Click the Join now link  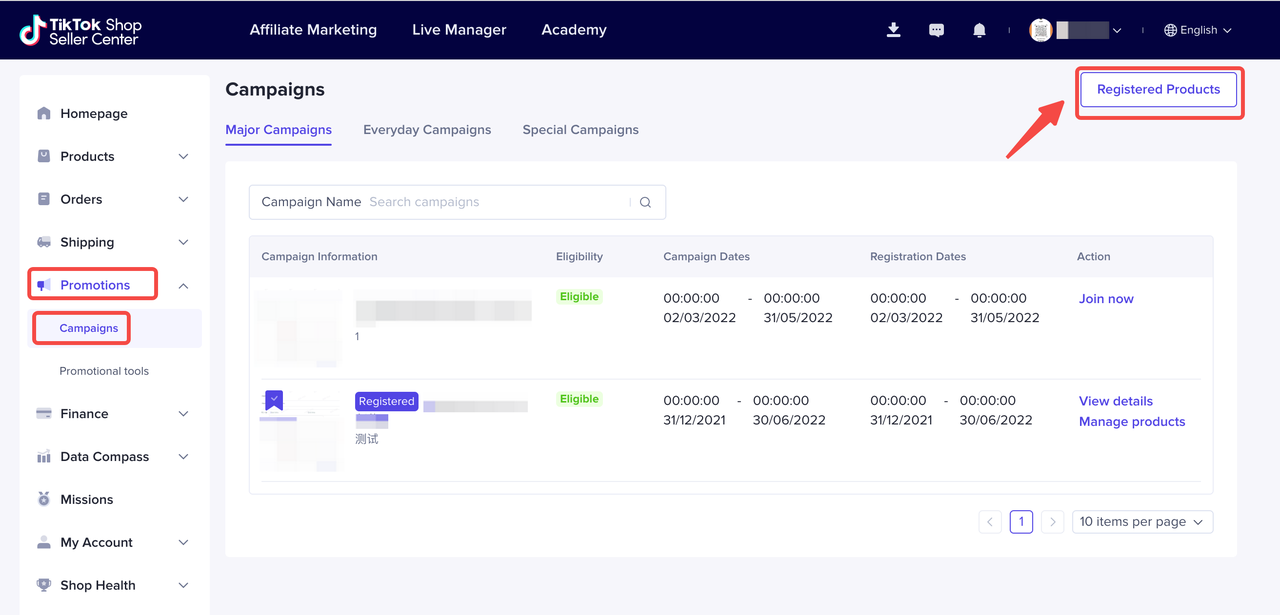[x=1106, y=299]
